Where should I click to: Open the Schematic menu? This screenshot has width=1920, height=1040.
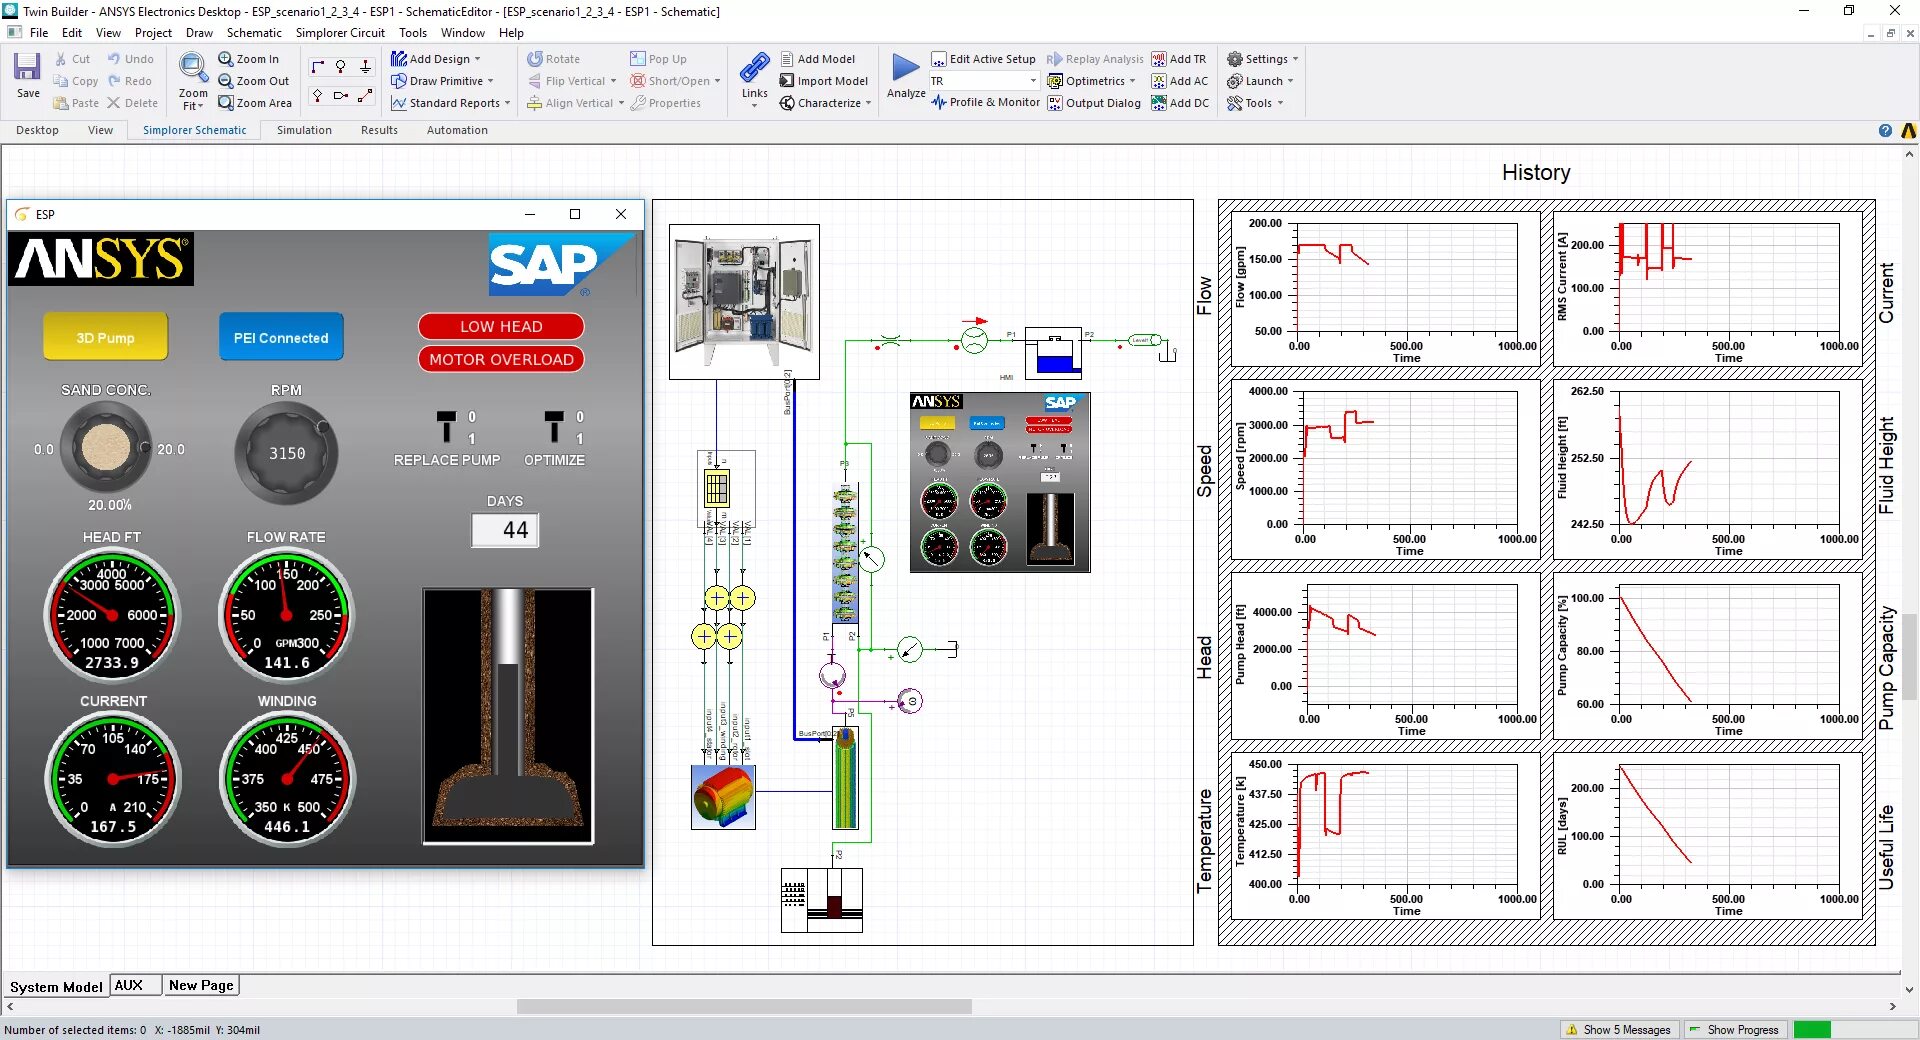coord(254,32)
